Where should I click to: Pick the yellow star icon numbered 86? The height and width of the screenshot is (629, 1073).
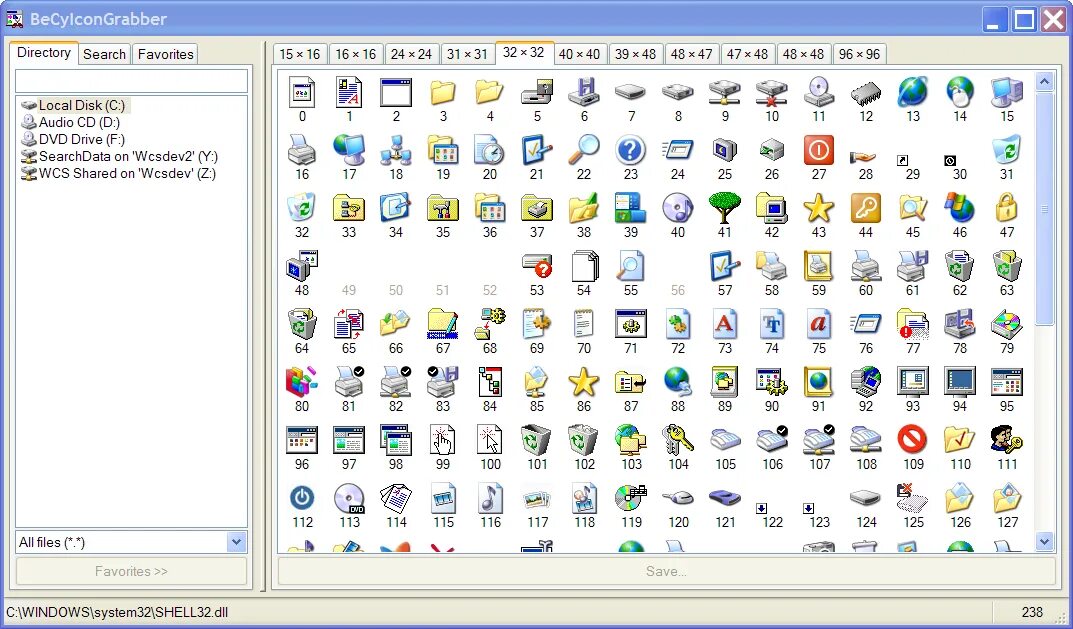click(x=584, y=382)
